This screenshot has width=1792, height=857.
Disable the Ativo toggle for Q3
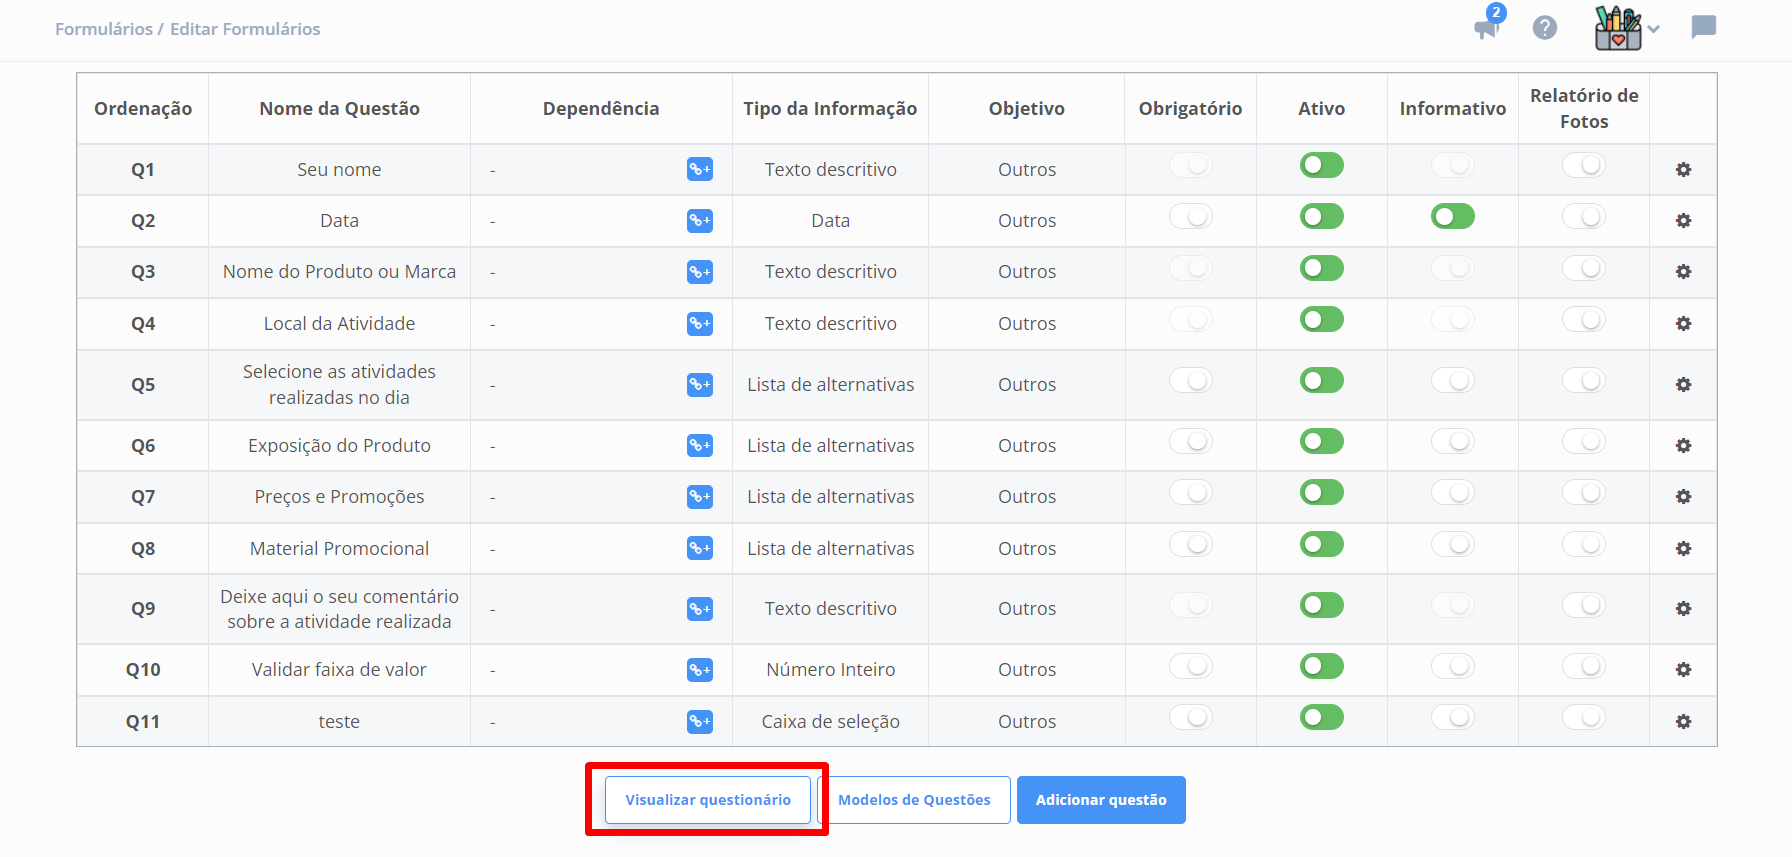(1321, 268)
